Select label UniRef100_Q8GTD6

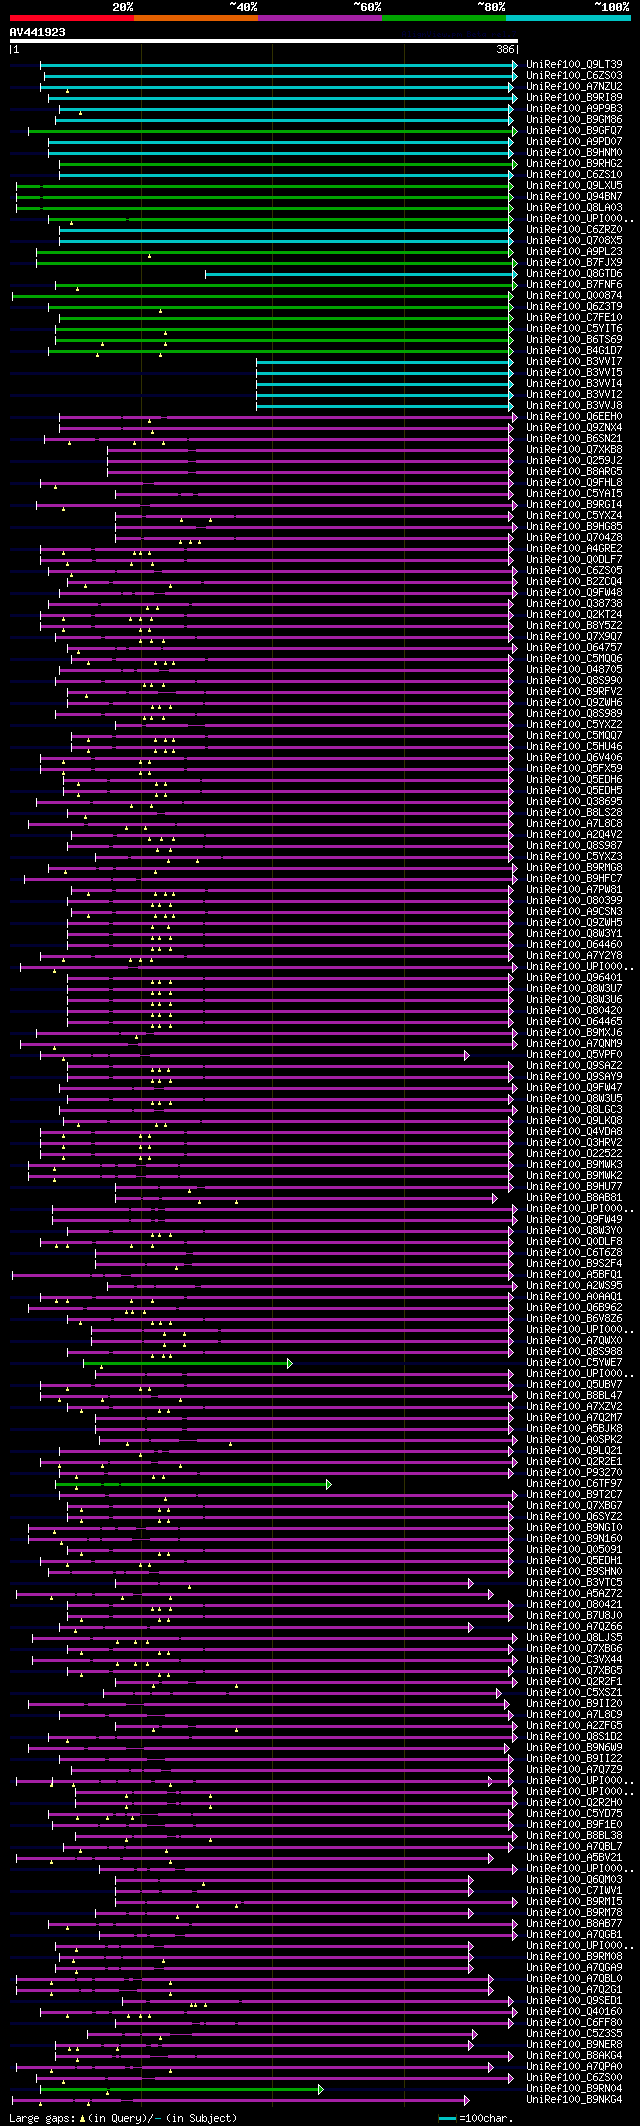point(574,274)
